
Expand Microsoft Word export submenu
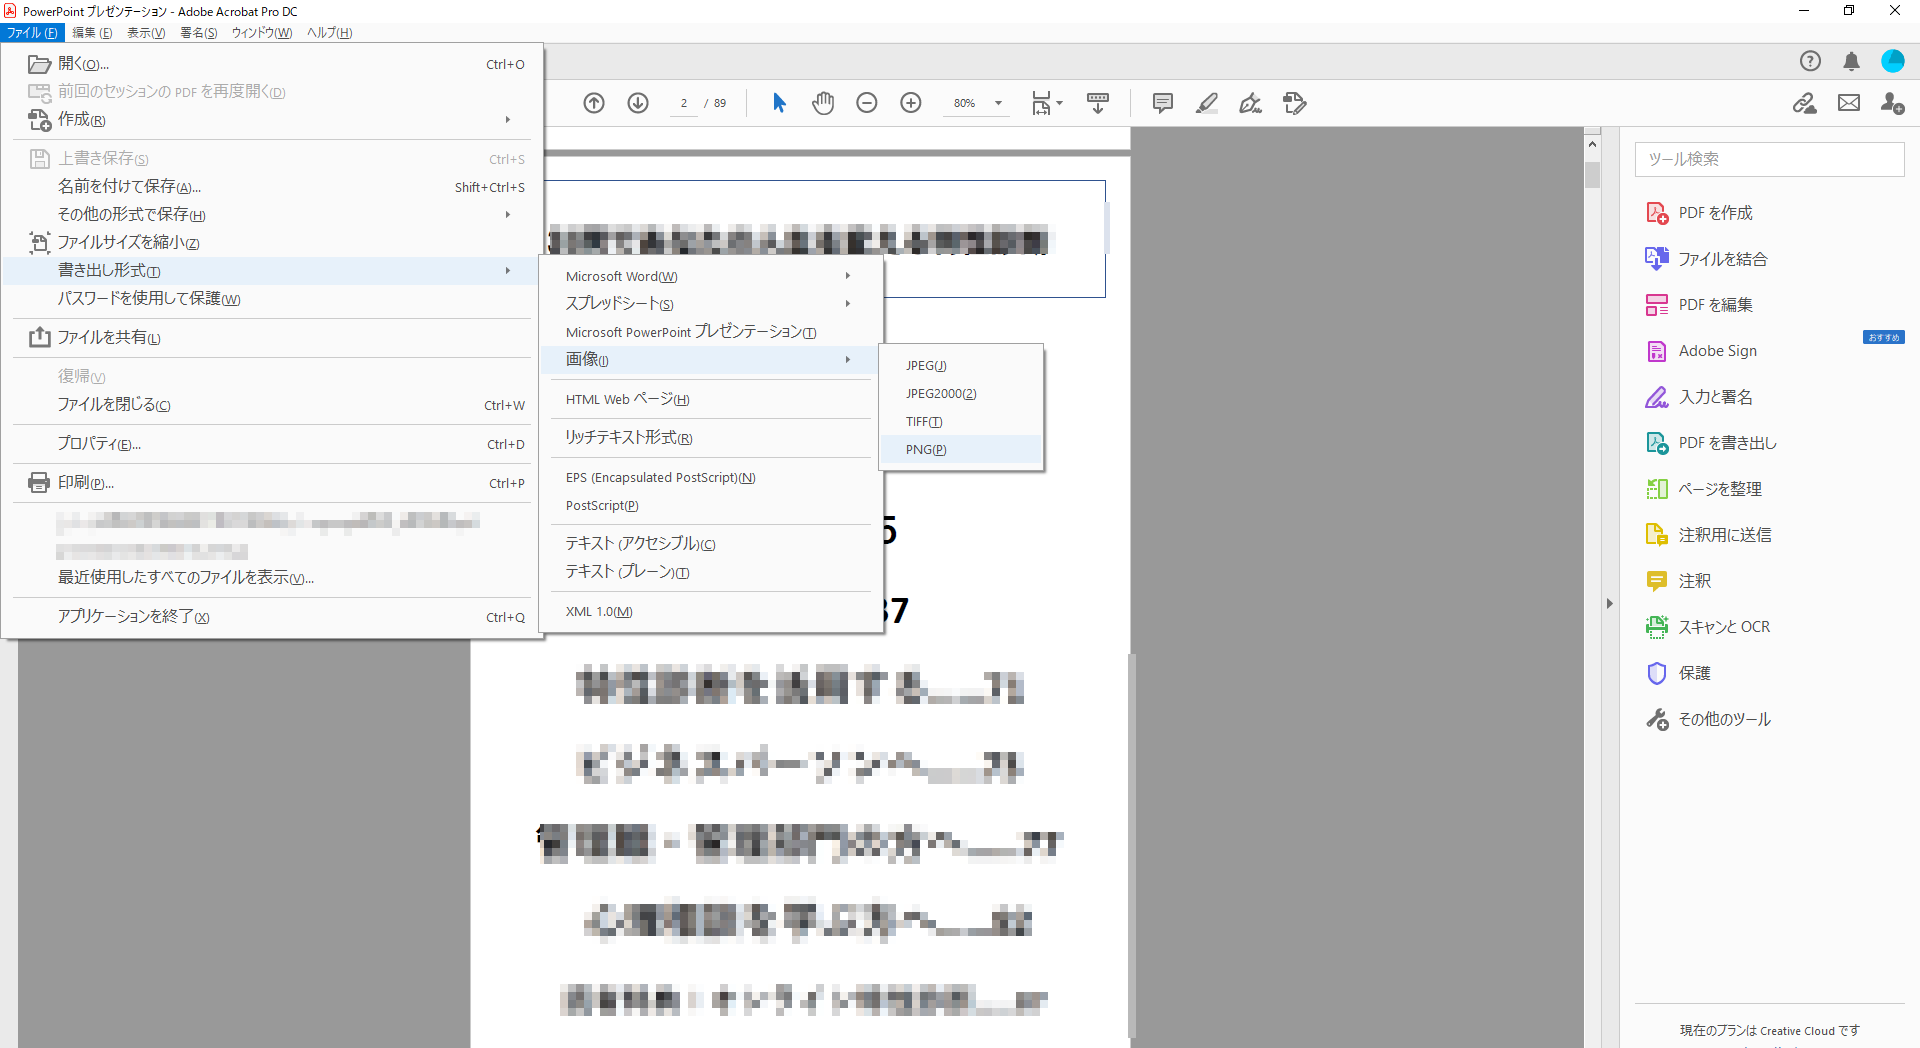click(710, 276)
